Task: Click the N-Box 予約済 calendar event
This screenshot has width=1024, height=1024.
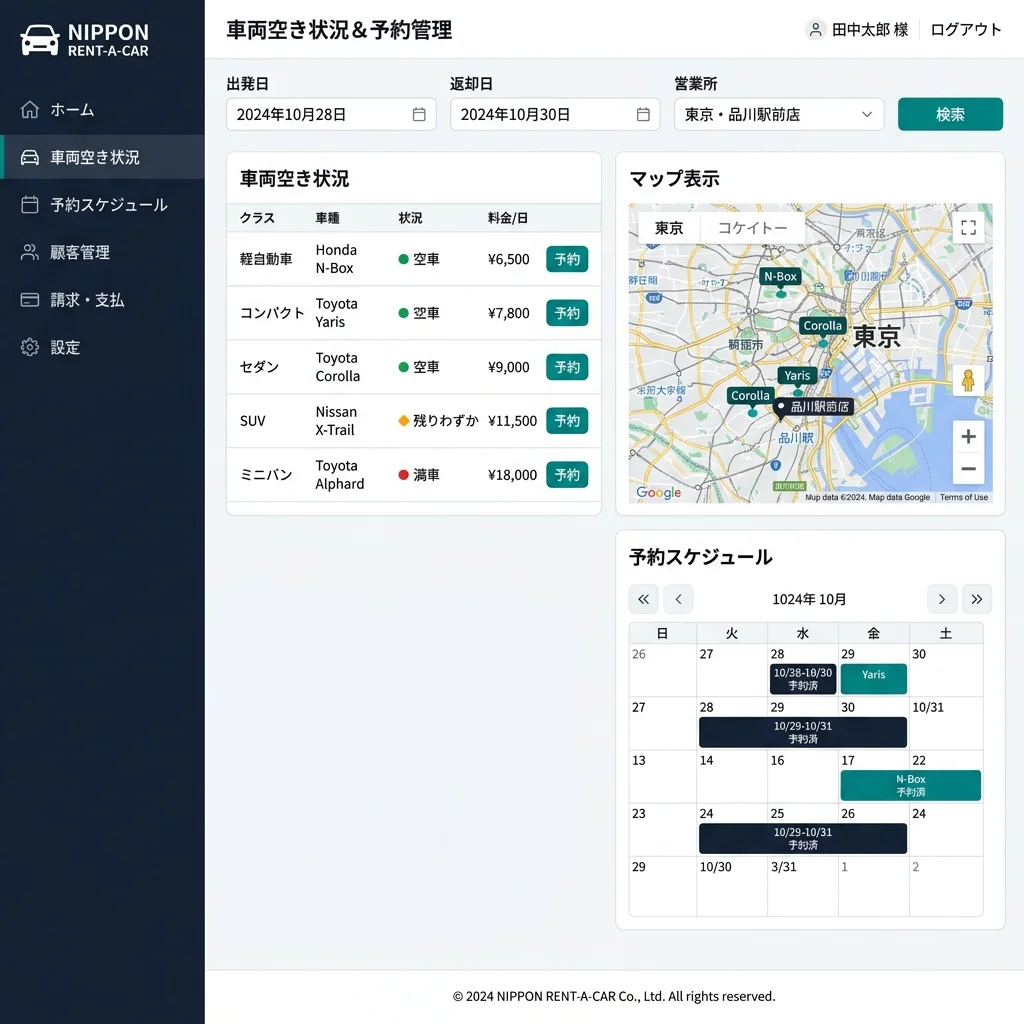Action: click(x=910, y=785)
